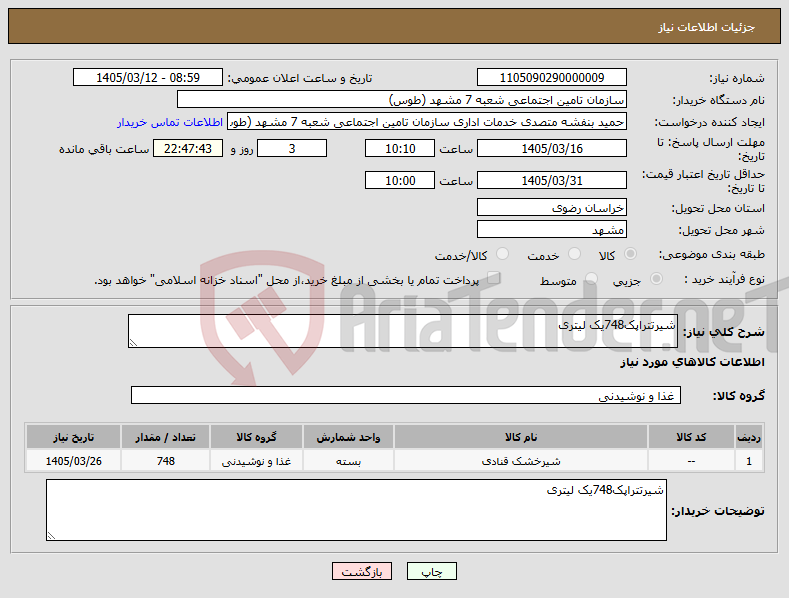Select the کالا/خدمت radio button

click(x=502, y=254)
